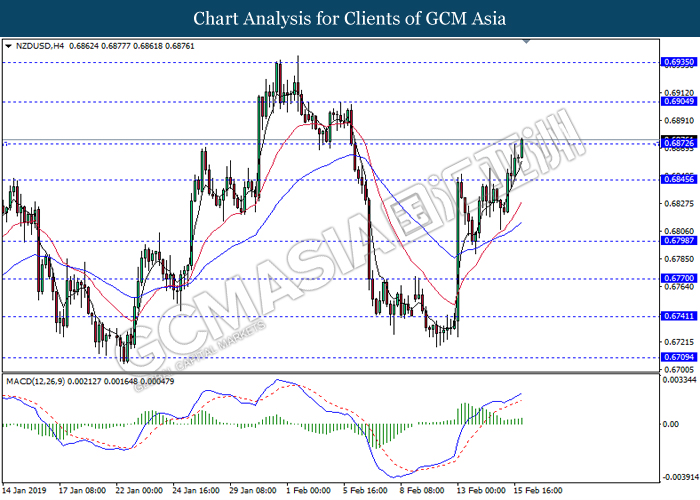Select the 0.67987 price level label
Viewport: 700px width, 500px height.
point(679,241)
